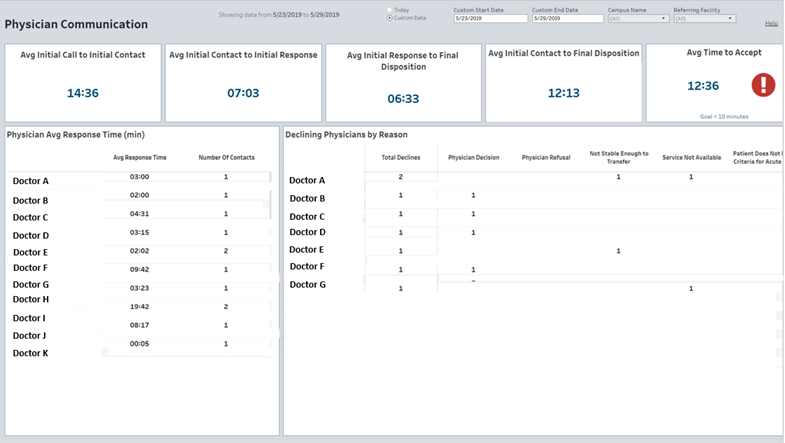Select Doctor C in the declining physicians table
The height and width of the screenshot is (443, 785).
tap(307, 216)
